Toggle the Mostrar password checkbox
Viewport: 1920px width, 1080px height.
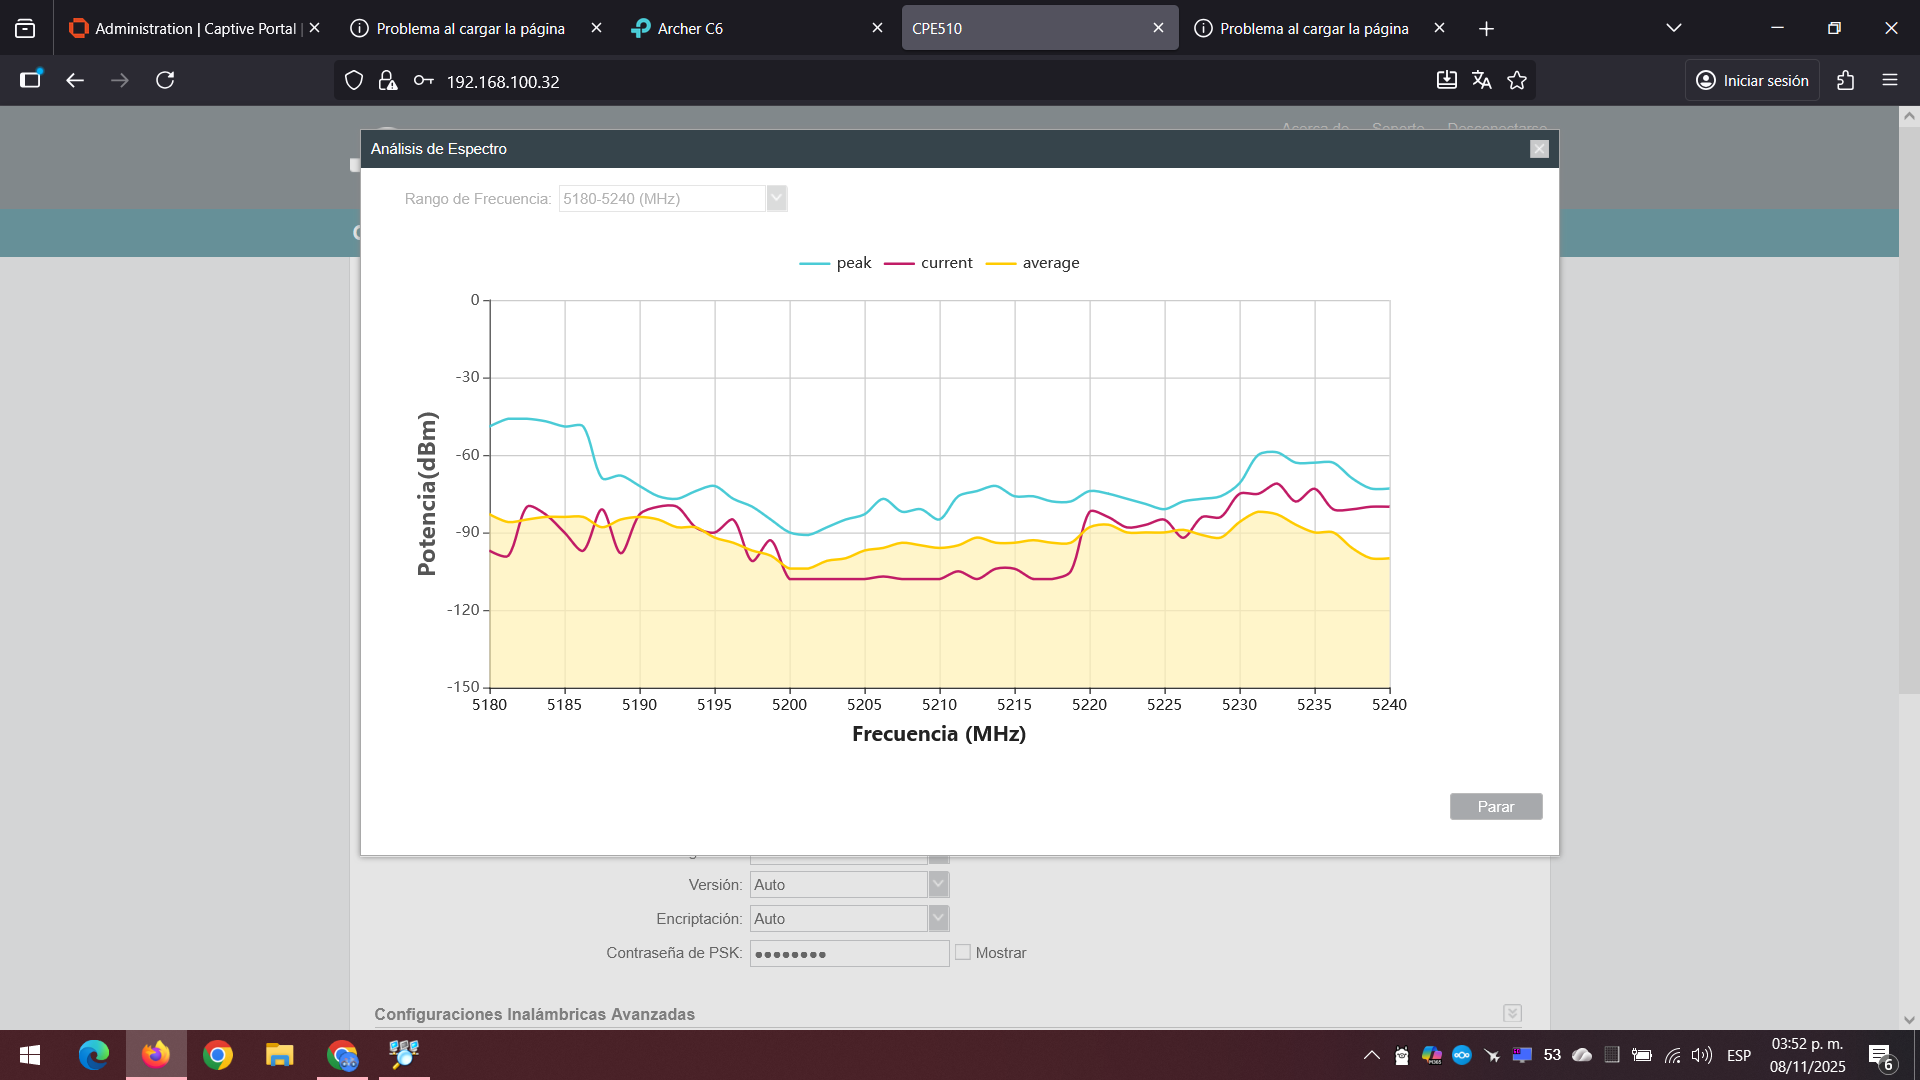tap(962, 953)
